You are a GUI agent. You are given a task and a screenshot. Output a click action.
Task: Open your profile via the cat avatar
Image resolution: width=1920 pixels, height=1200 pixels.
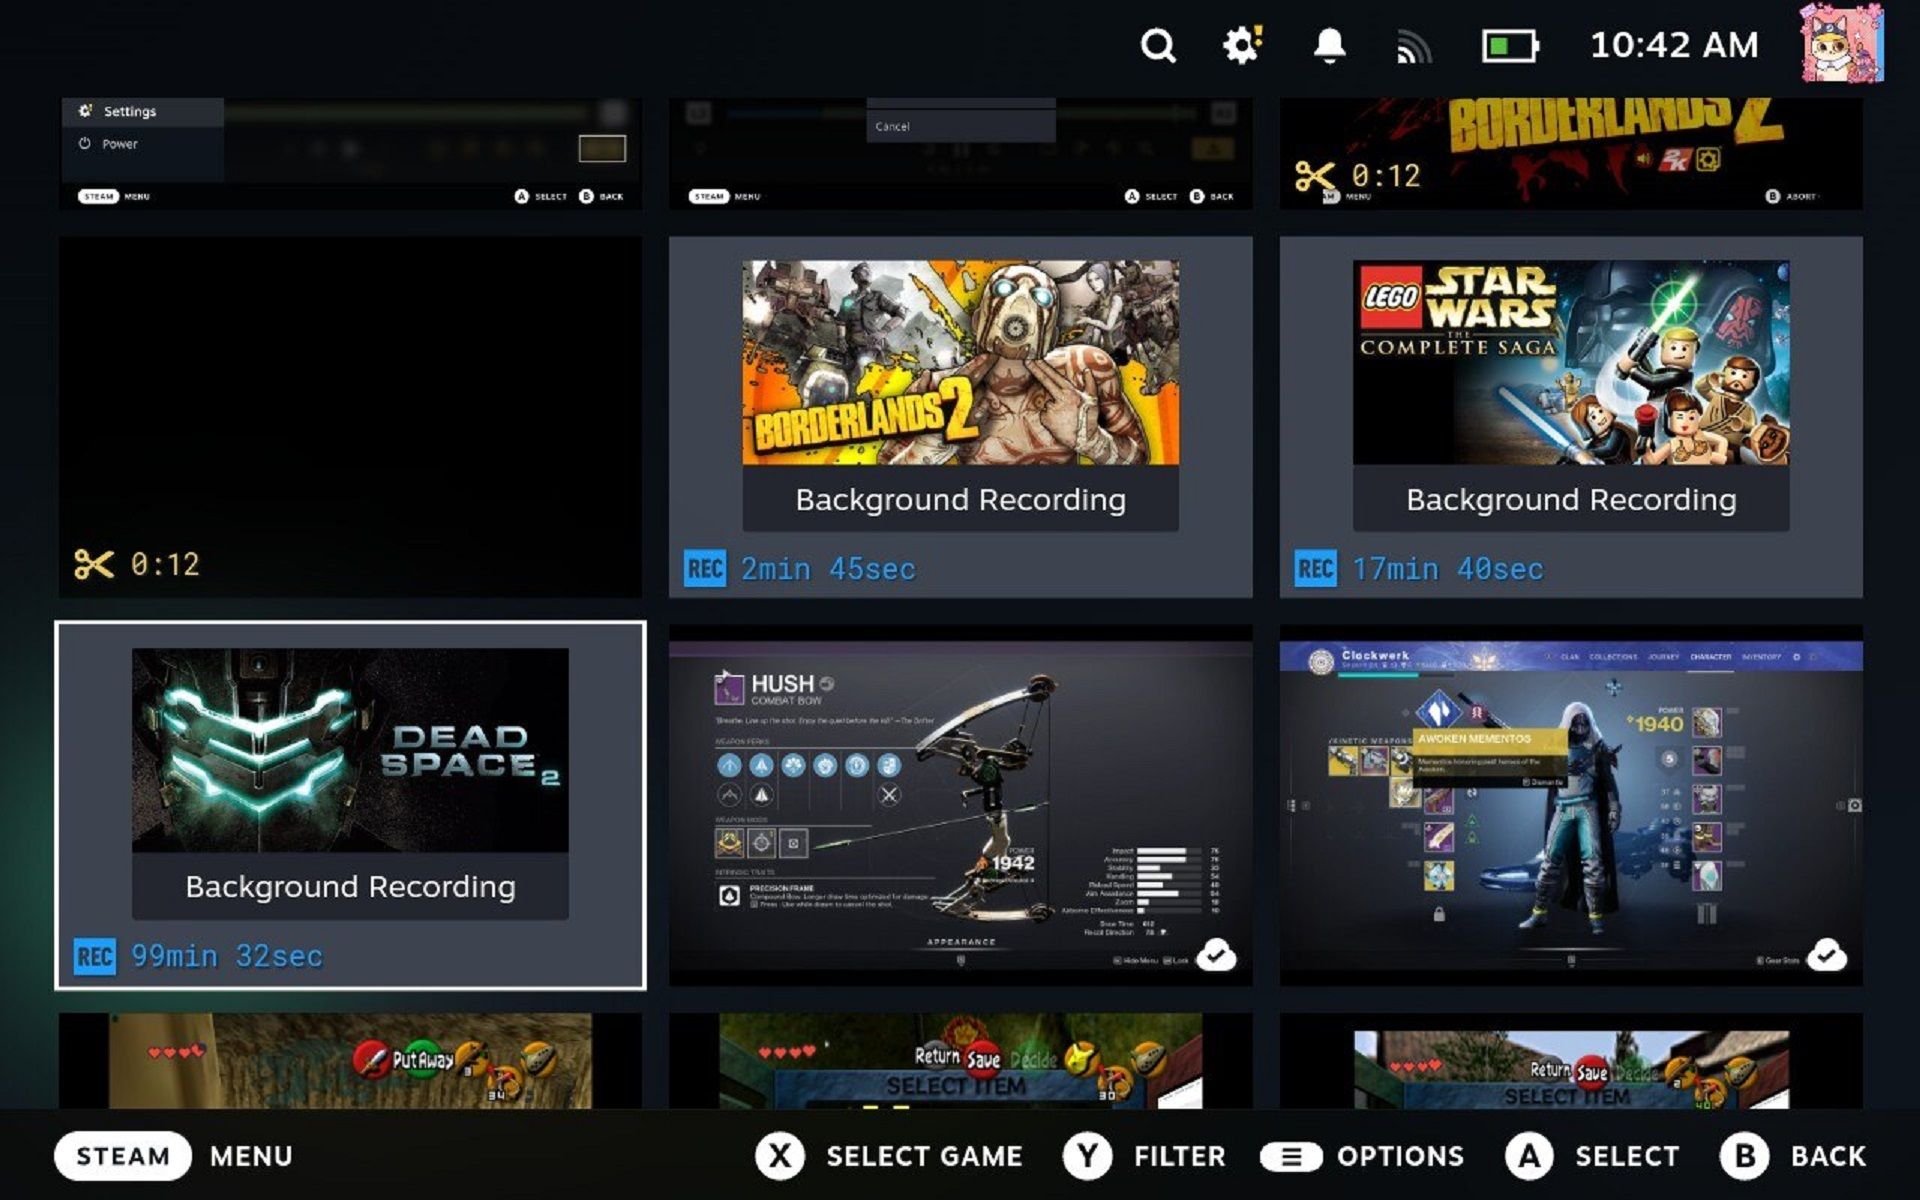1840,45
